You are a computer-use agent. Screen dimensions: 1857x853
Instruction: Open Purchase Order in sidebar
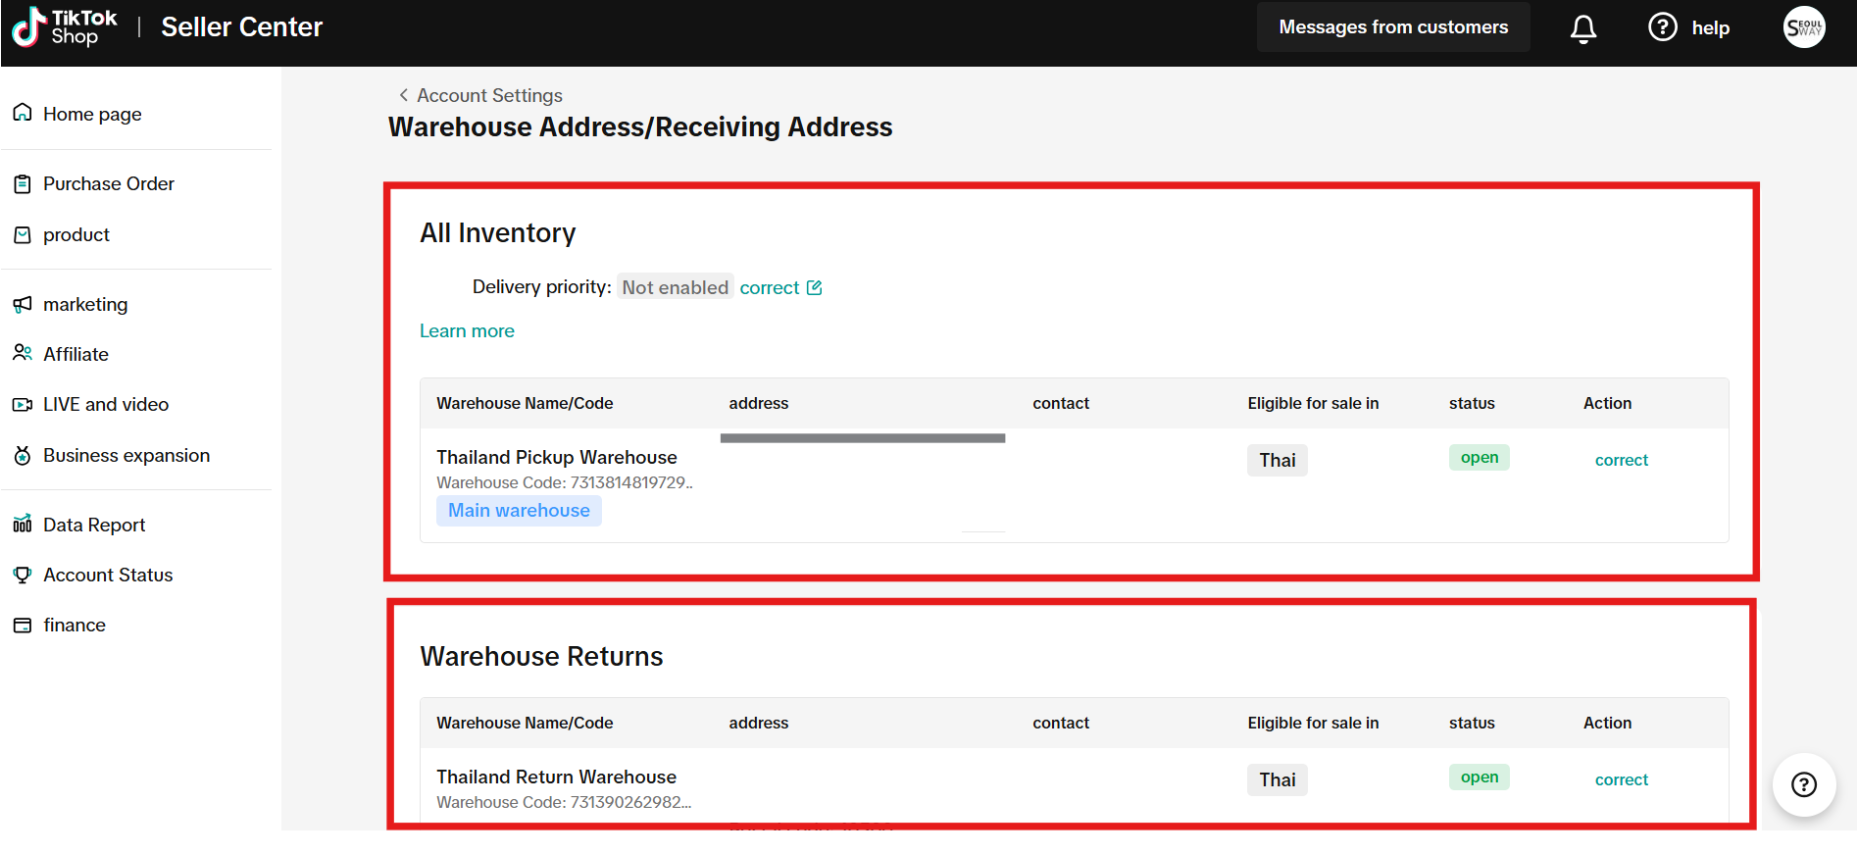tap(108, 184)
